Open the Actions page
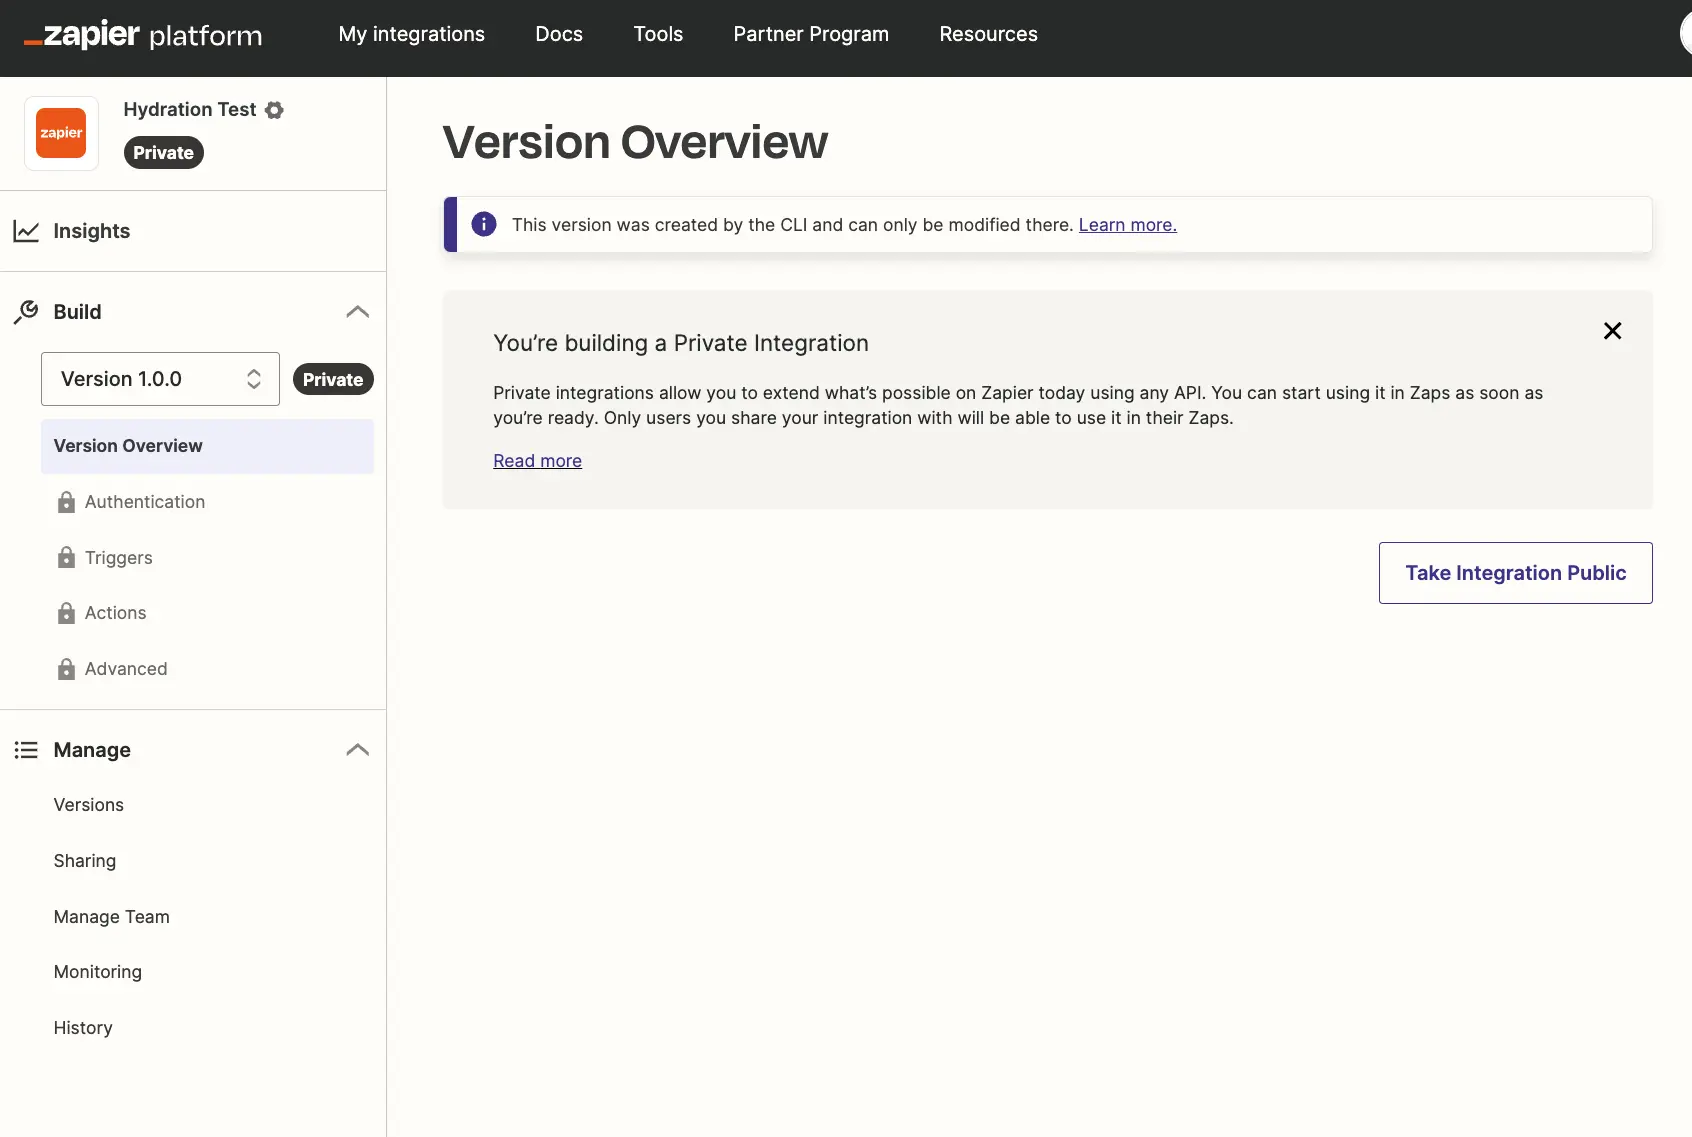This screenshot has width=1692, height=1137. pos(116,613)
